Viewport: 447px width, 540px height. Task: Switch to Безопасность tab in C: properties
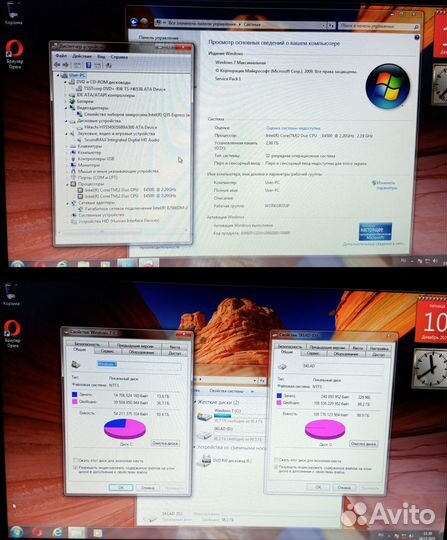coord(87,344)
